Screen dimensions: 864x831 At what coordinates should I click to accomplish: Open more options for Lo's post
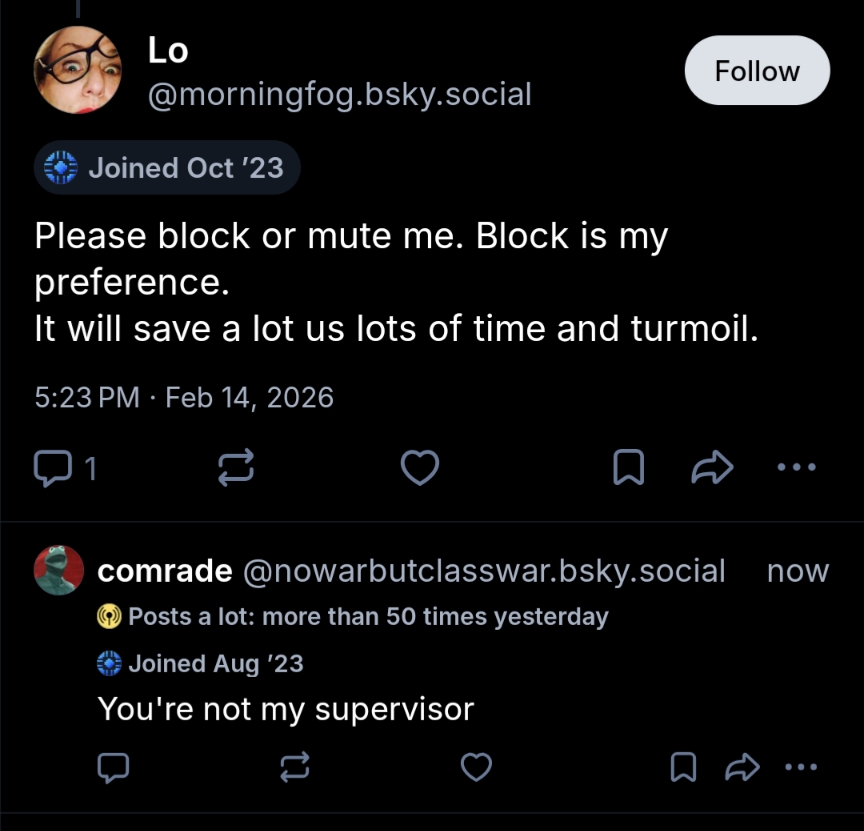pos(797,467)
